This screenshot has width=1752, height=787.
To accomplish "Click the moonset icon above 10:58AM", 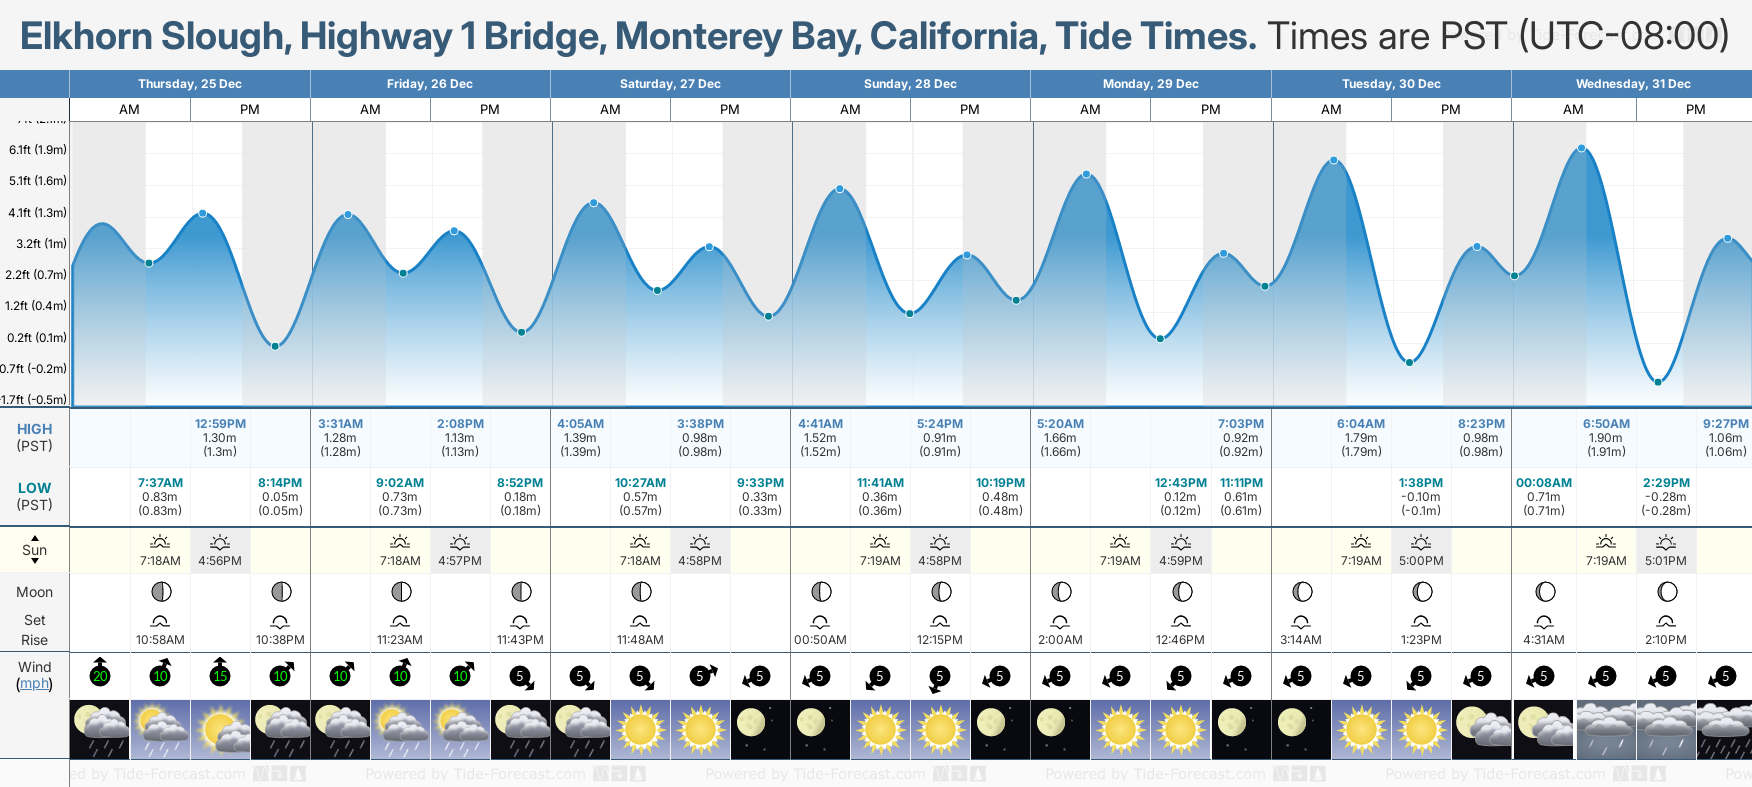I will click(160, 621).
